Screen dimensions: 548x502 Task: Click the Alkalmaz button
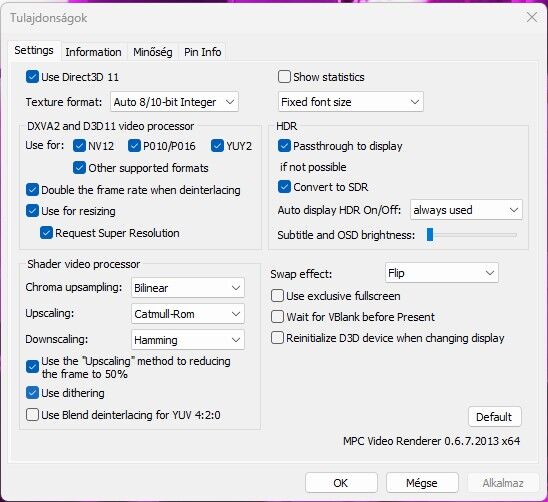click(x=503, y=483)
